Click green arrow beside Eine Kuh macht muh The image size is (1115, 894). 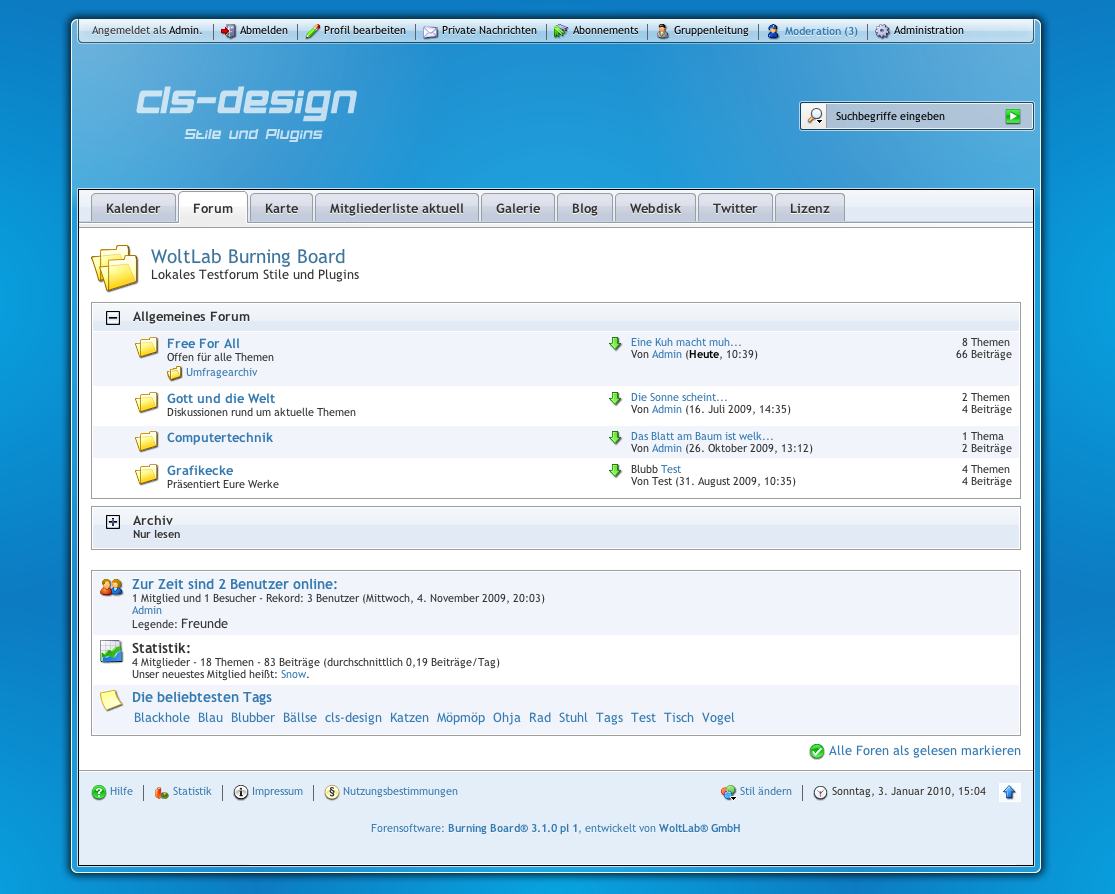click(x=615, y=344)
